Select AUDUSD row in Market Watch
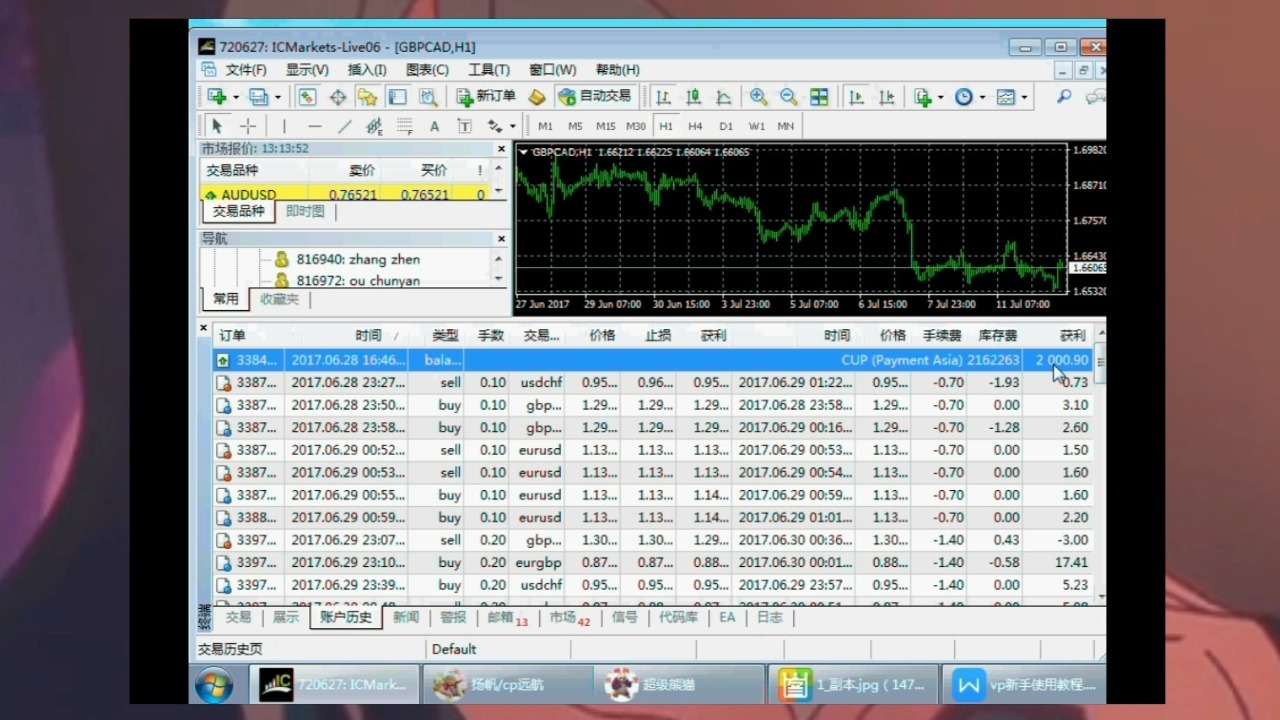1280x720 pixels. tap(345, 195)
